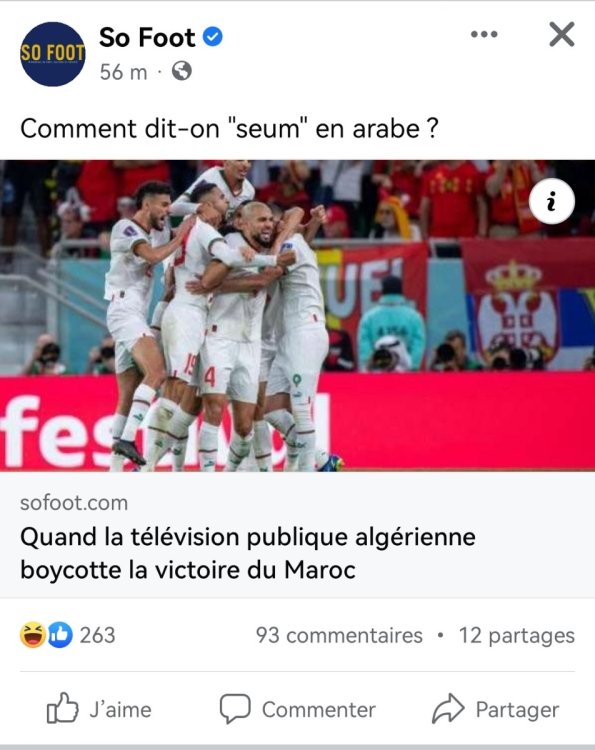This screenshot has width=595, height=750.
Task: View the 263 reactions count
Action: (x=98, y=635)
